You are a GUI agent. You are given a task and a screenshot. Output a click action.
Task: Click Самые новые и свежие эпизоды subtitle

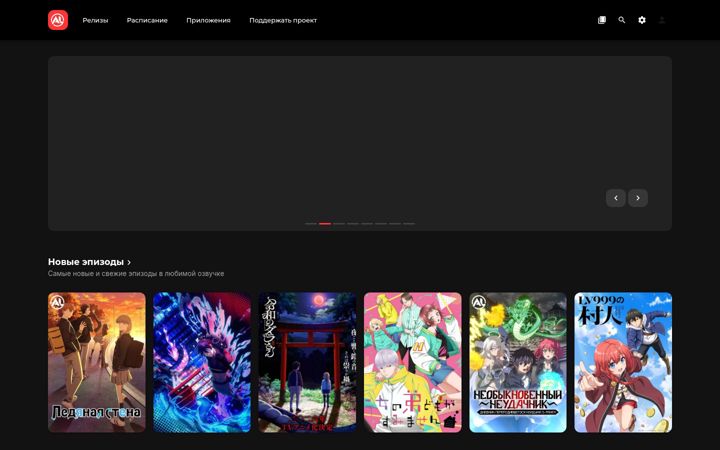click(x=136, y=274)
